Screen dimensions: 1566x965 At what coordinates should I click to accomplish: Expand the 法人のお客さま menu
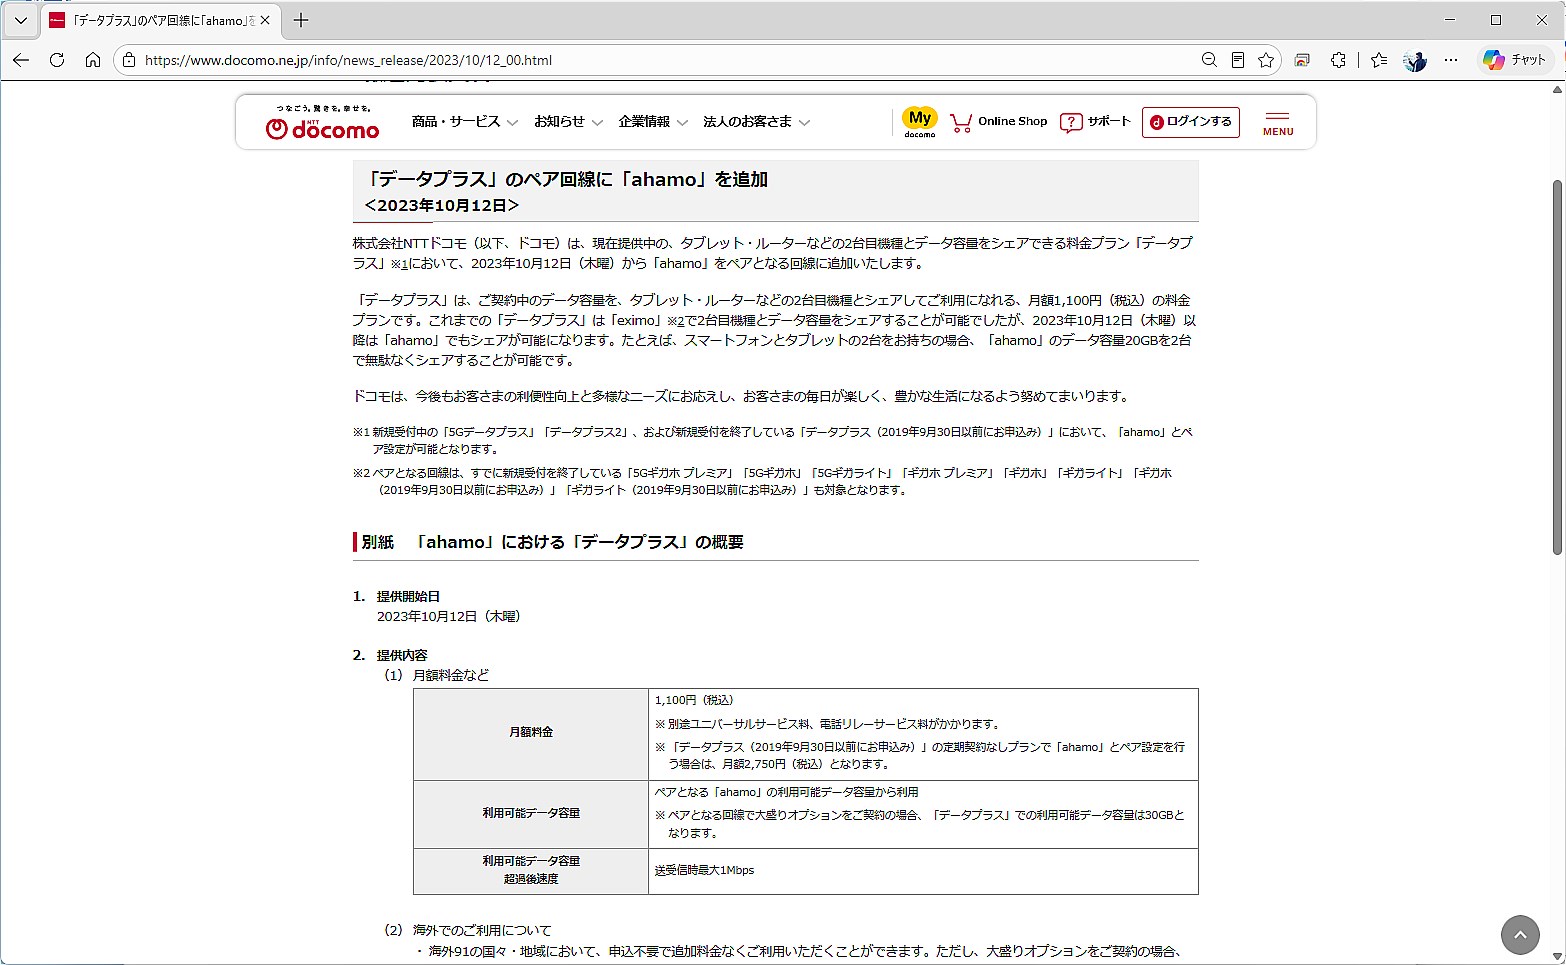756,122
